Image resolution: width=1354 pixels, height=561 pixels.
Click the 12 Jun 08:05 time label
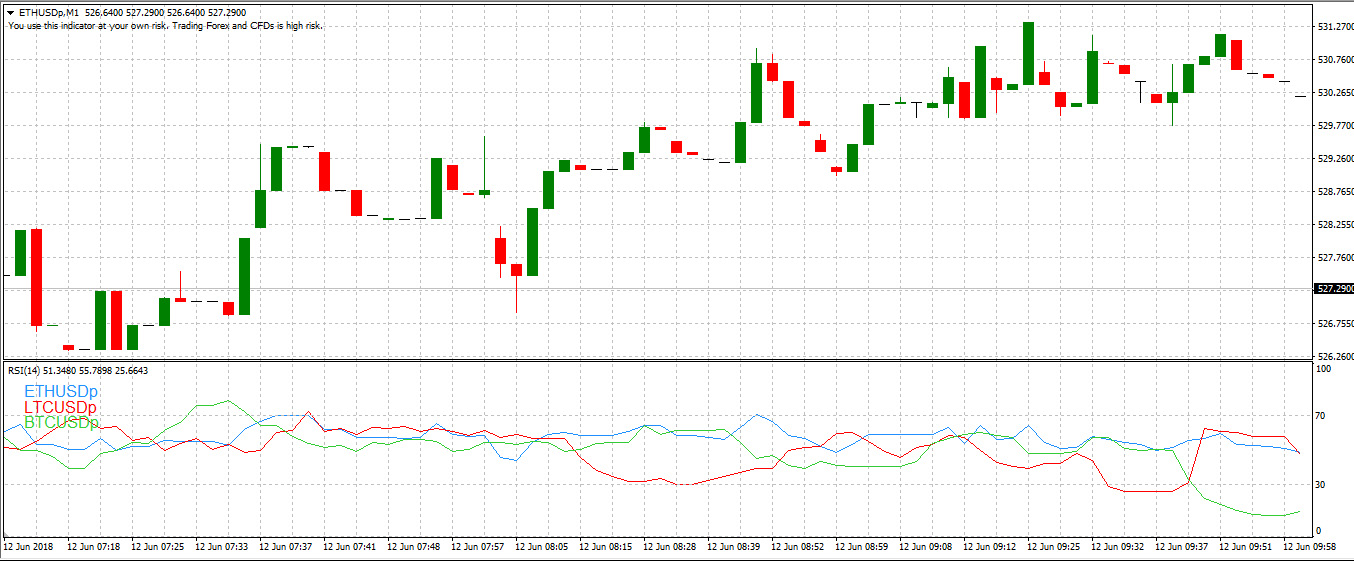pos(543,547)
